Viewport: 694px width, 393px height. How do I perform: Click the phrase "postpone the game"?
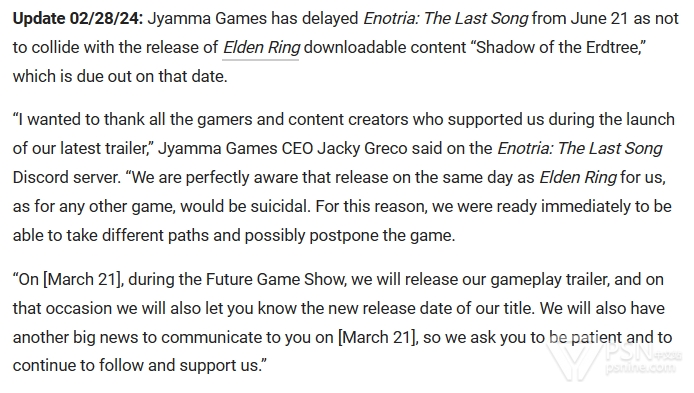[x=380, y=235]
